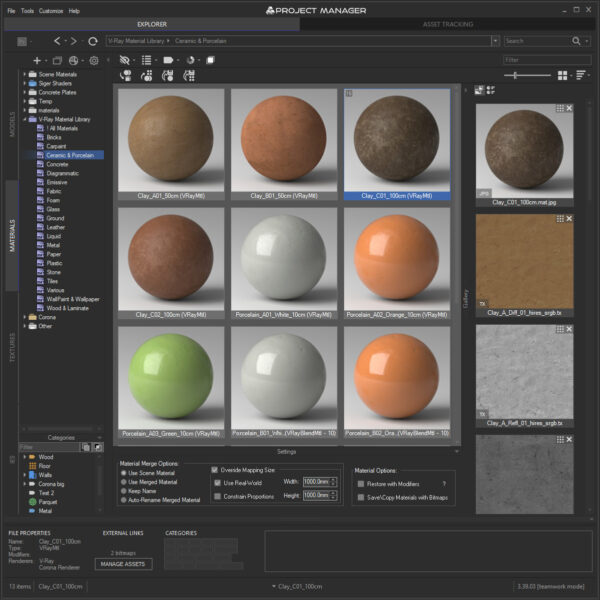This screenshot has width=600, height=600.
Task: Open the Customize menu
Action: click(x=51, y=11)
